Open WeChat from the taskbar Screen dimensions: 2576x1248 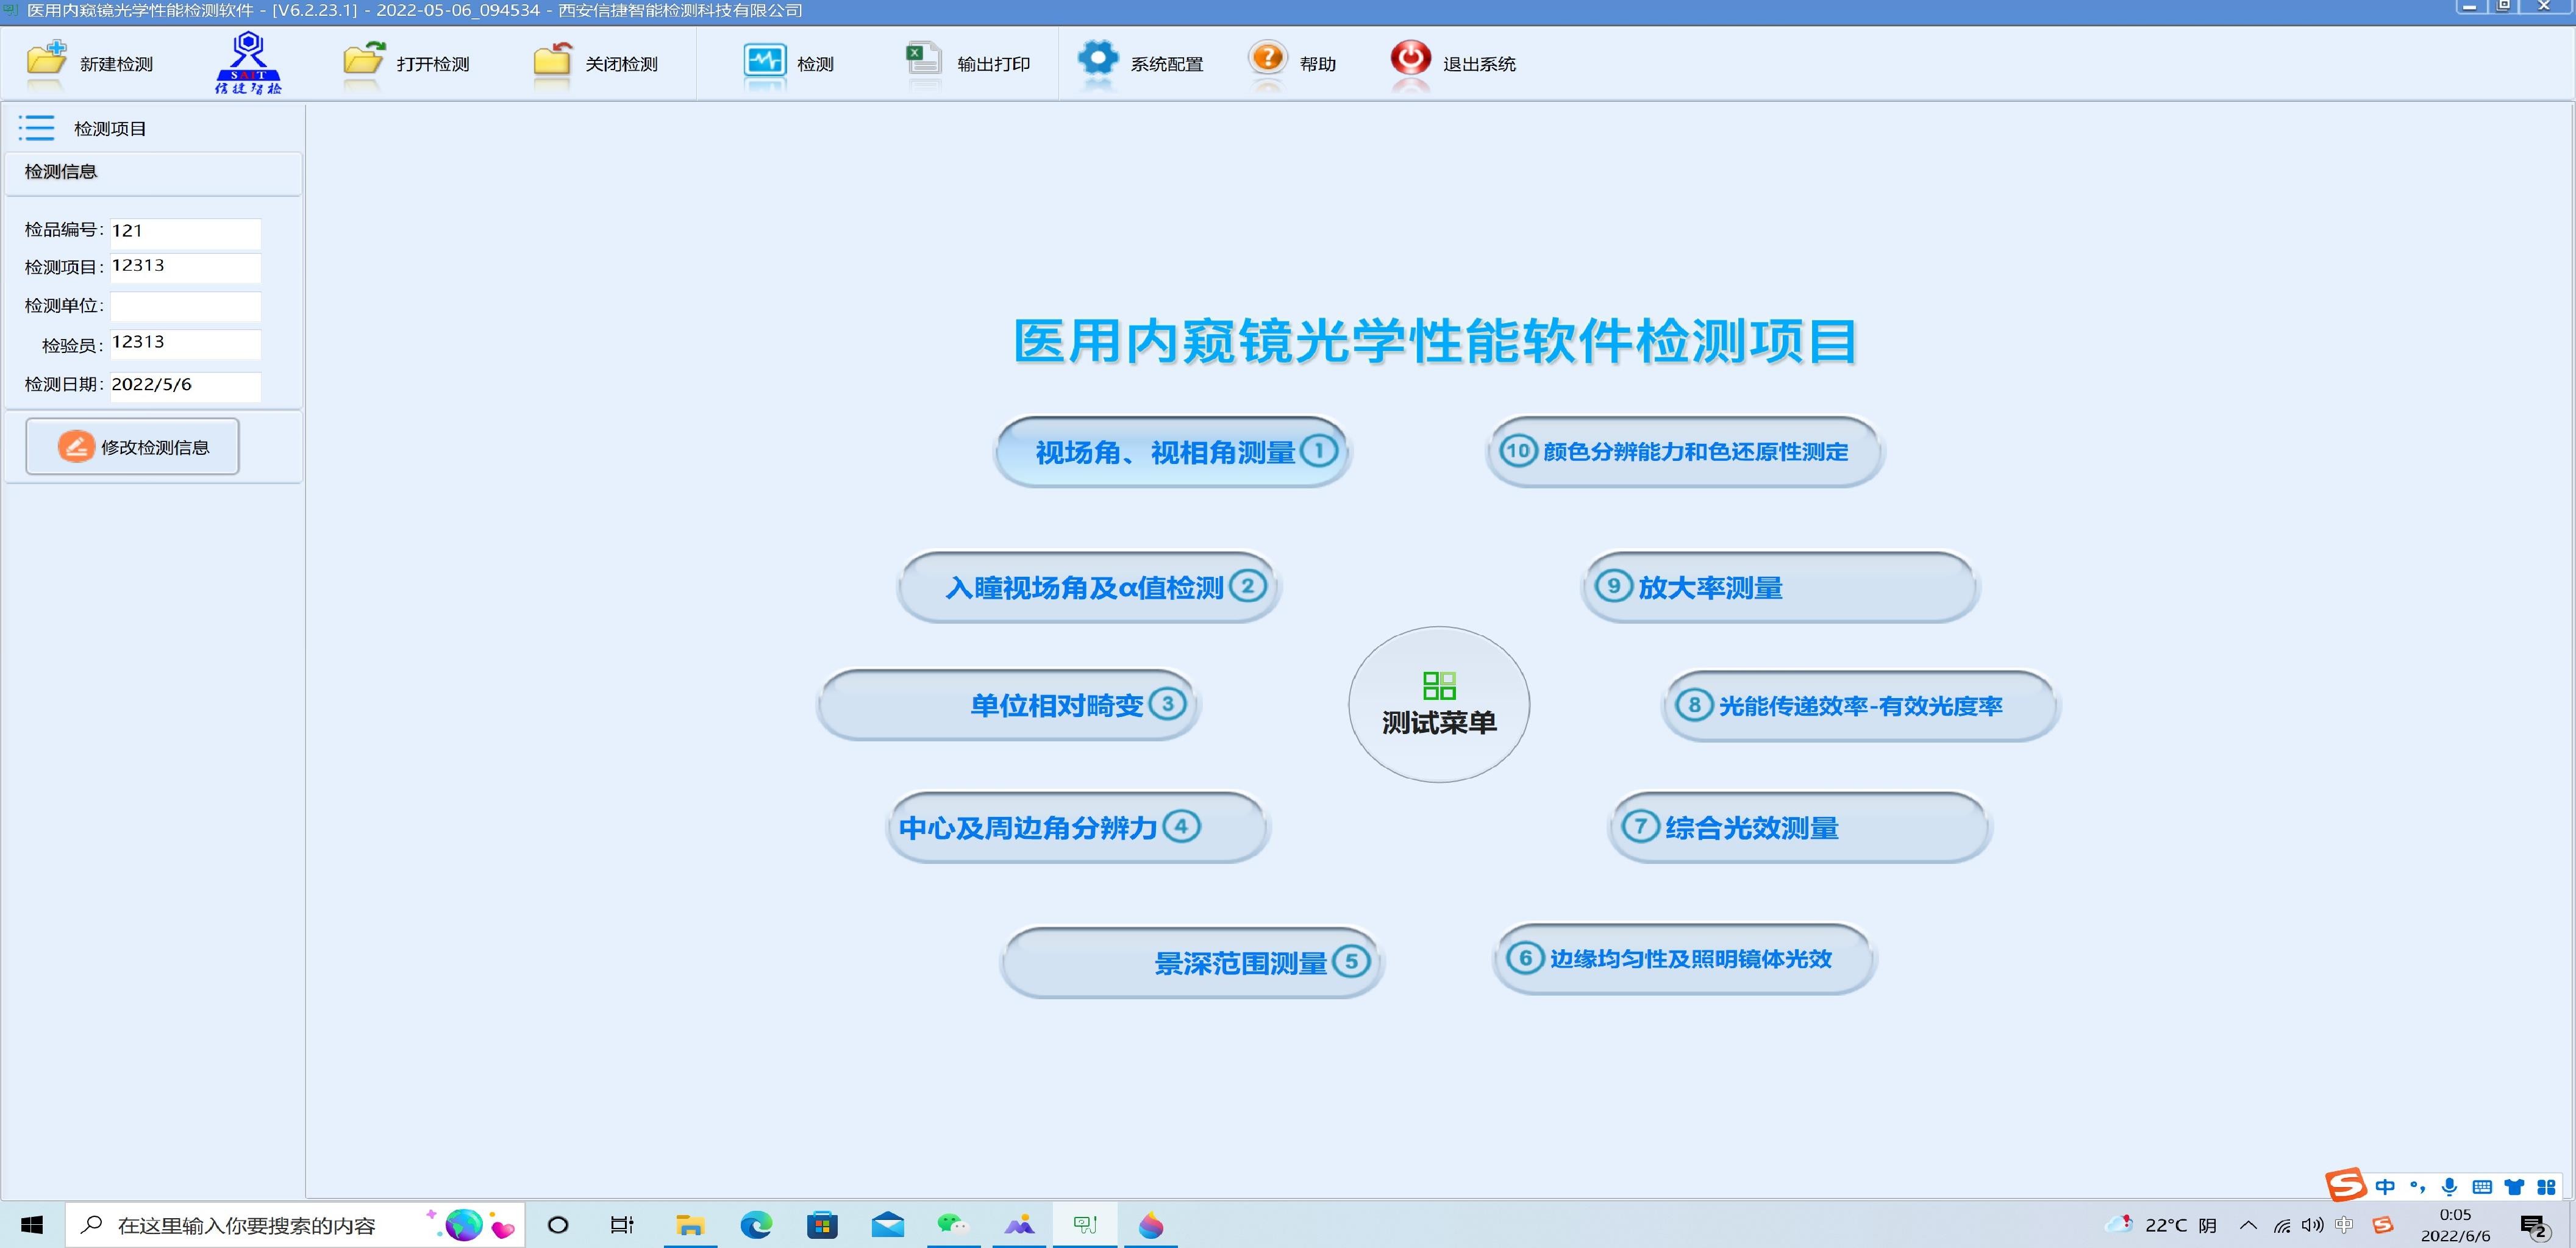pyautogui.click(x=952, y=1224)
